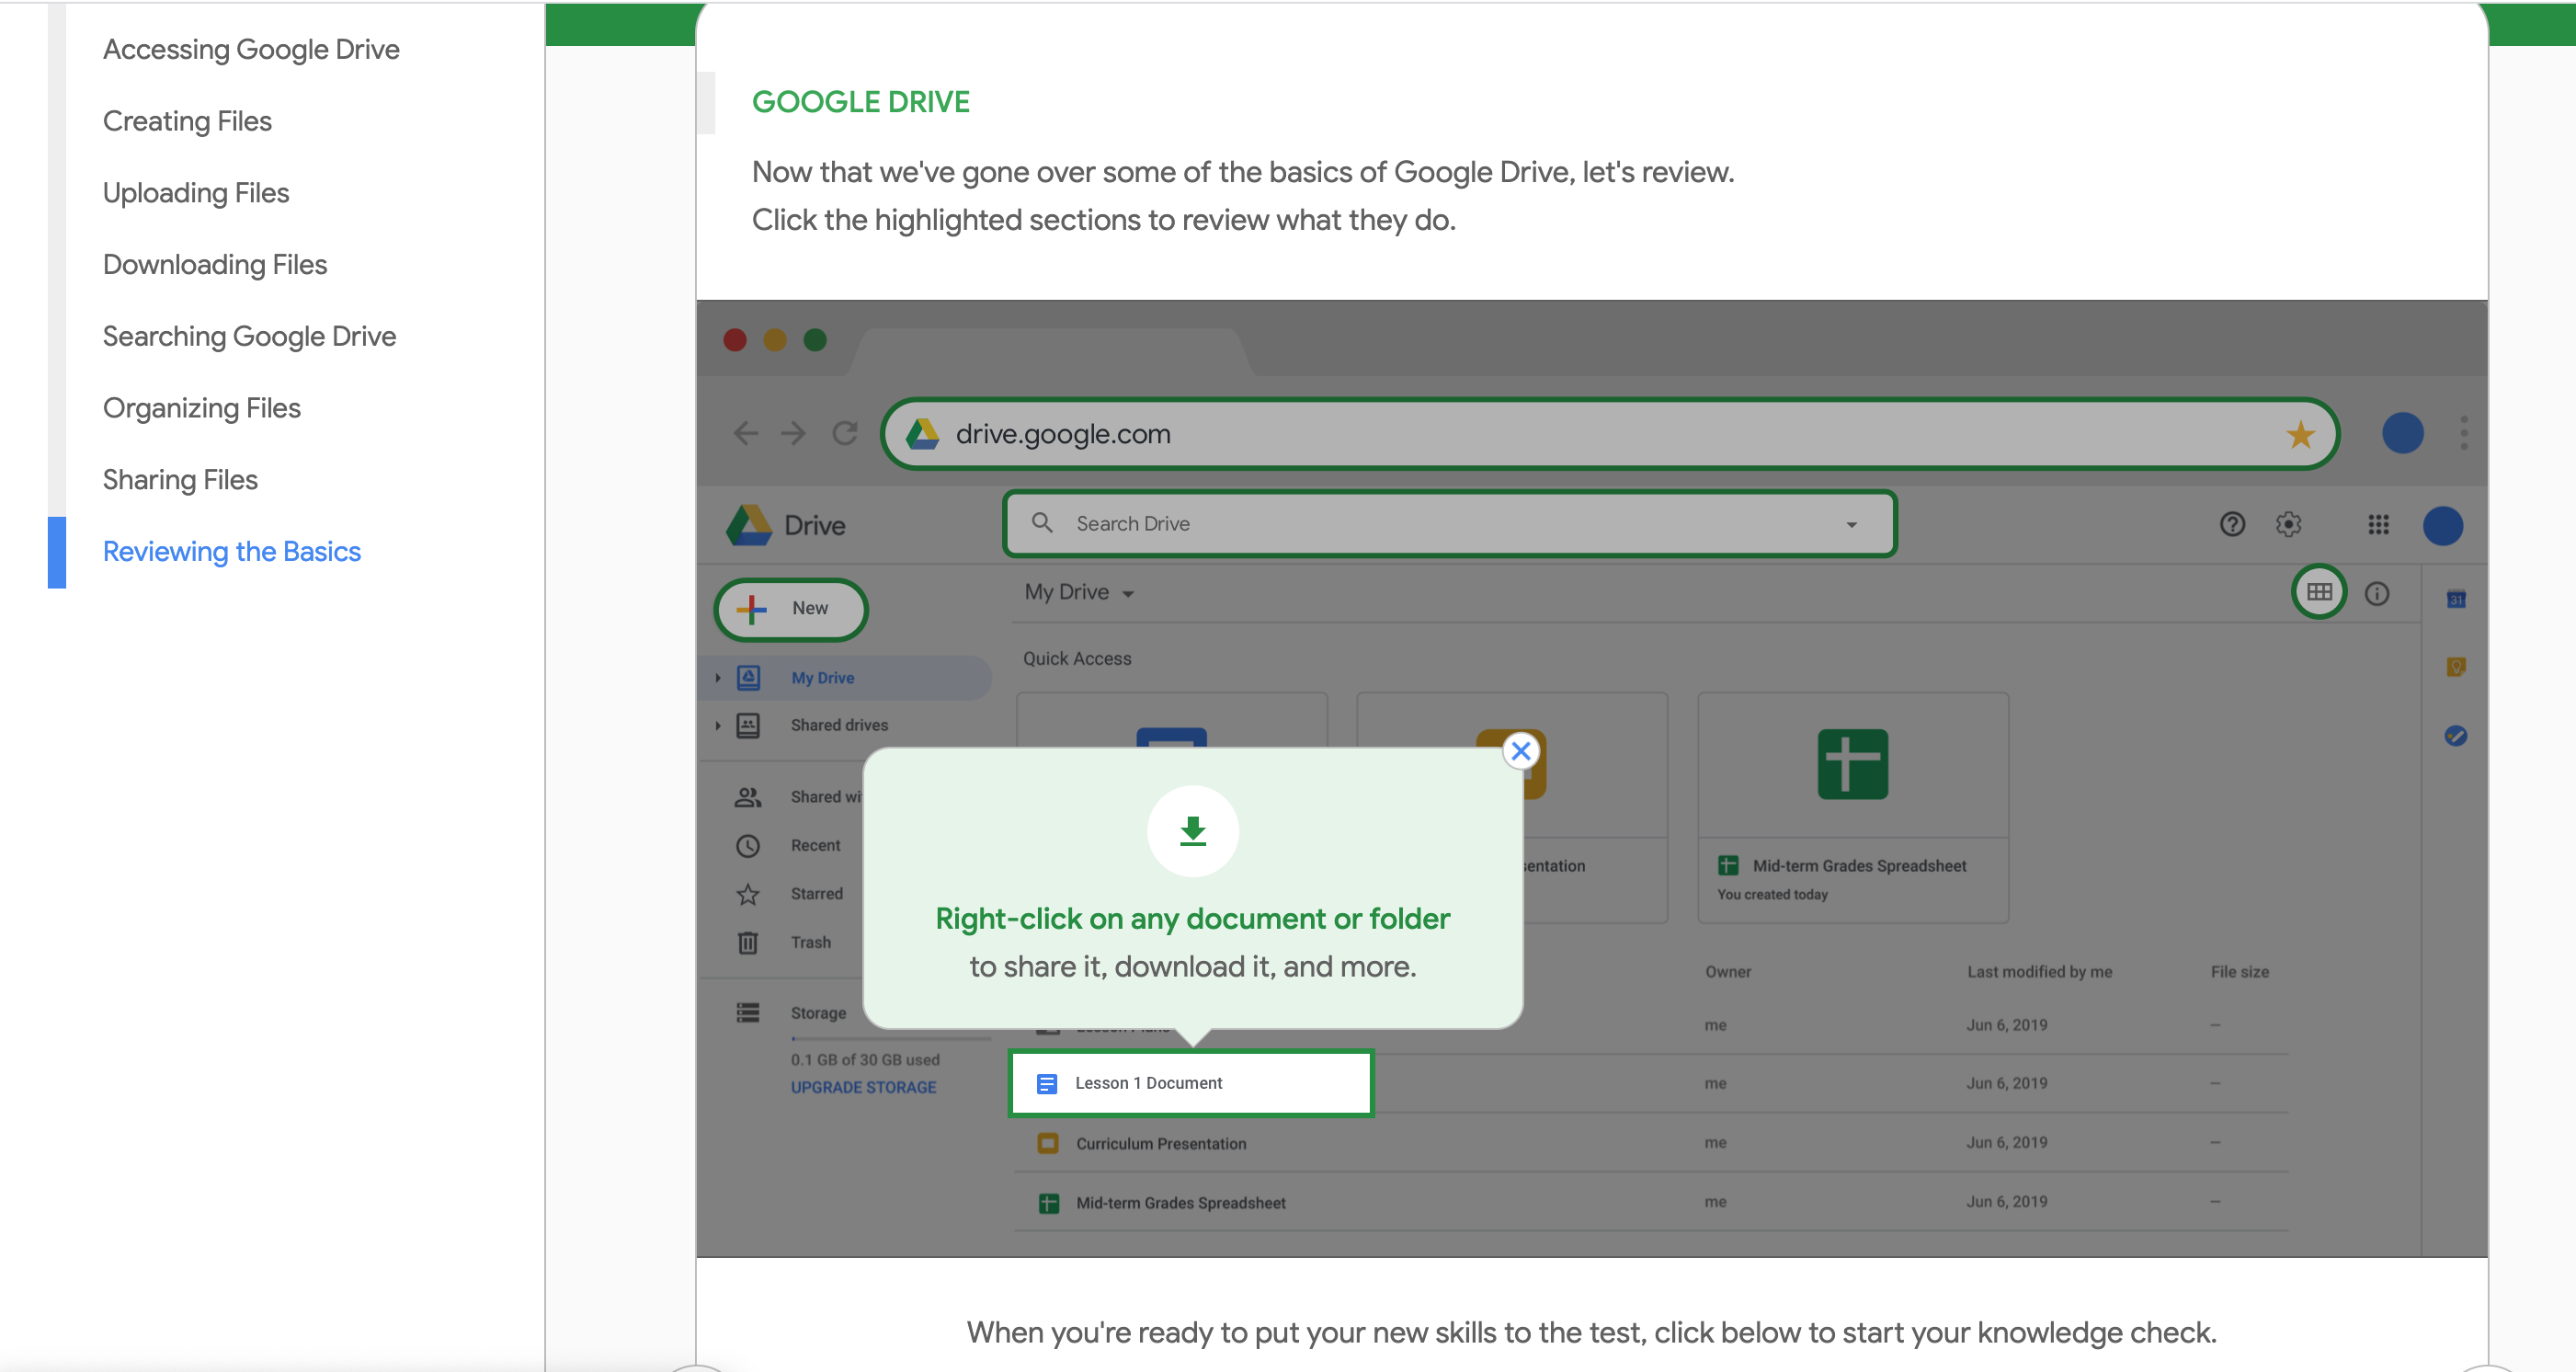The width and height of the screenshot is (2576, 1372).
Task: Open the Drive help question mark icon
Action: coord(2232,524)
